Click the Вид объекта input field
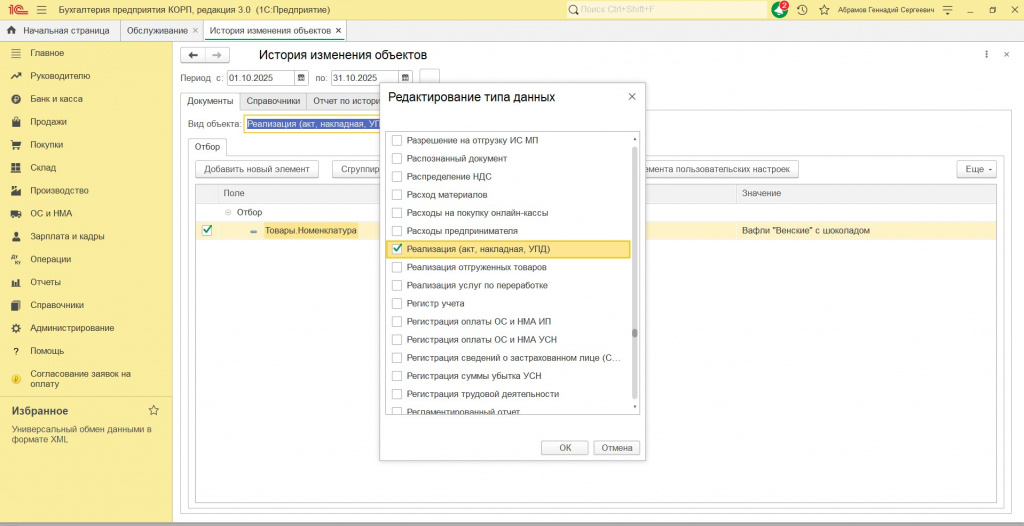1024x526 pixels. pyautogui.click(x=312, y=124)
